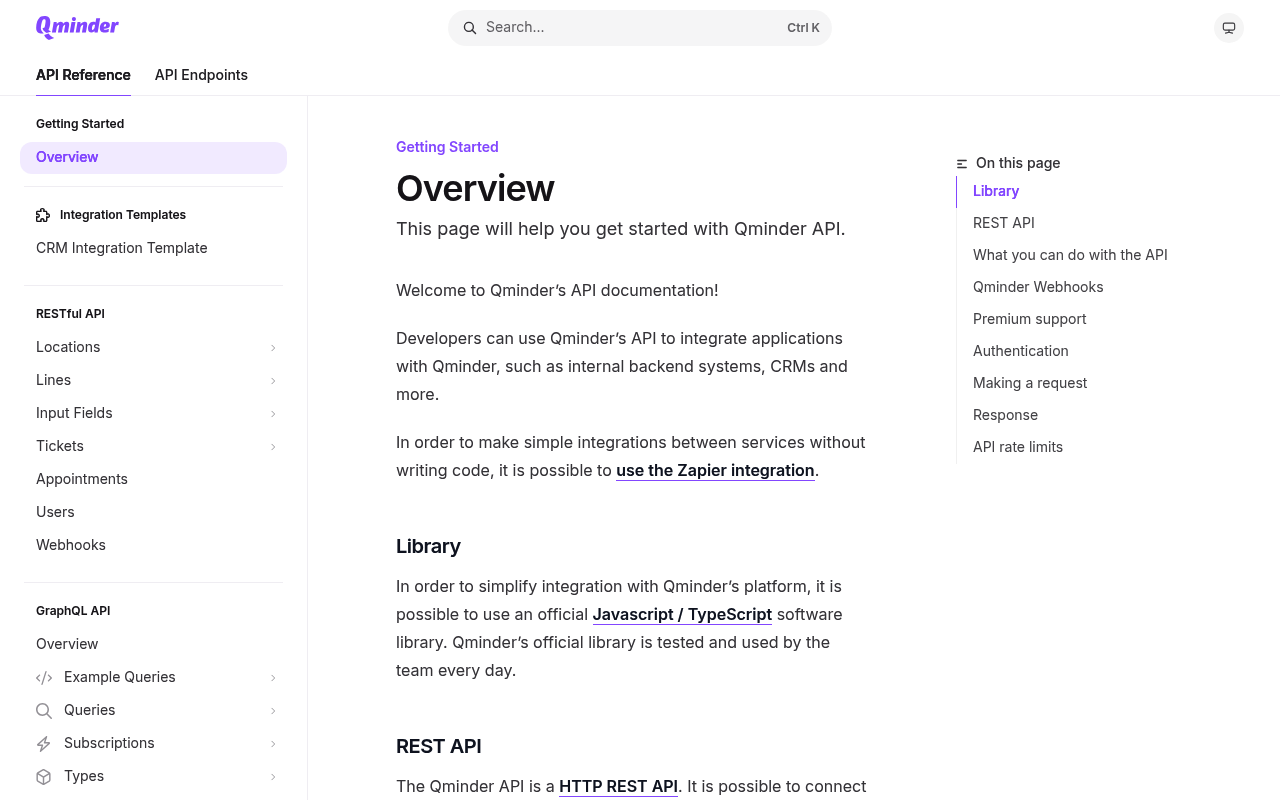
Task: Click the Ctrl K shortcut hint
Action: tap(803, 28)
